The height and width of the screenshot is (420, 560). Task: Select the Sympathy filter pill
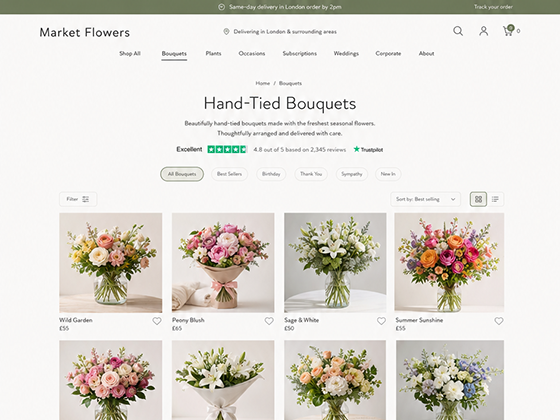click(x=352, y=174)
